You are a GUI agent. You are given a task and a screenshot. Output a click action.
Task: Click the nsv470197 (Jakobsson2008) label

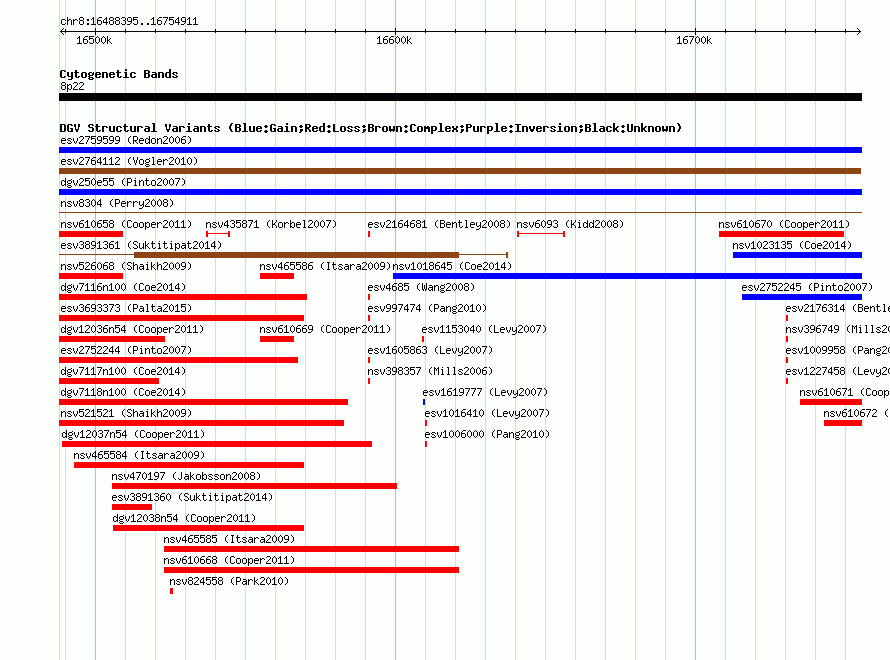click(186, 476)
